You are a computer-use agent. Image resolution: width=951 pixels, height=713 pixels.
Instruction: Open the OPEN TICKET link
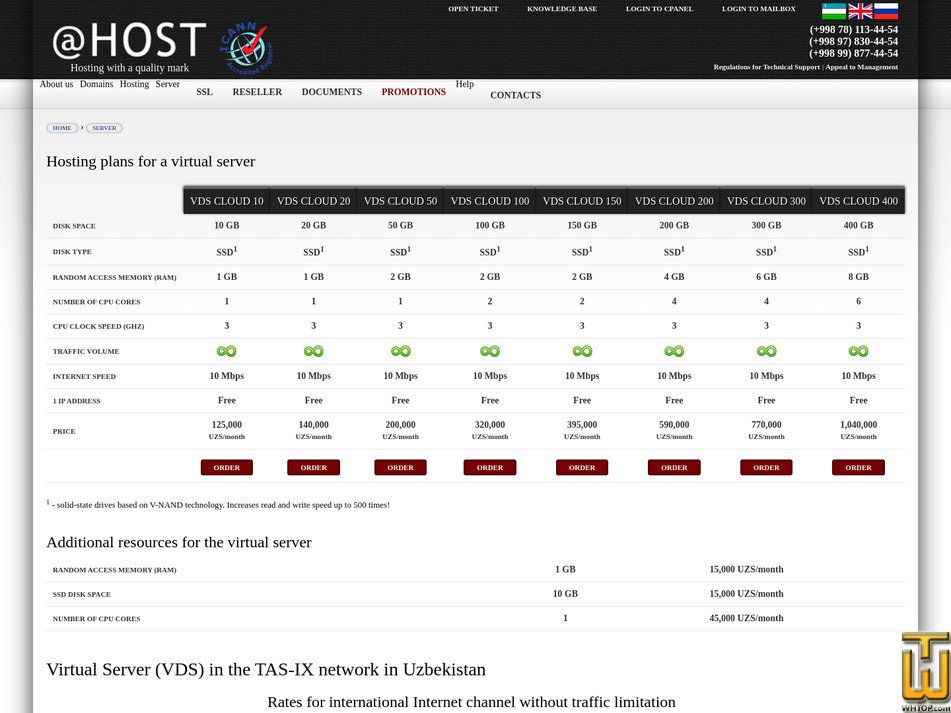[473, 9]
